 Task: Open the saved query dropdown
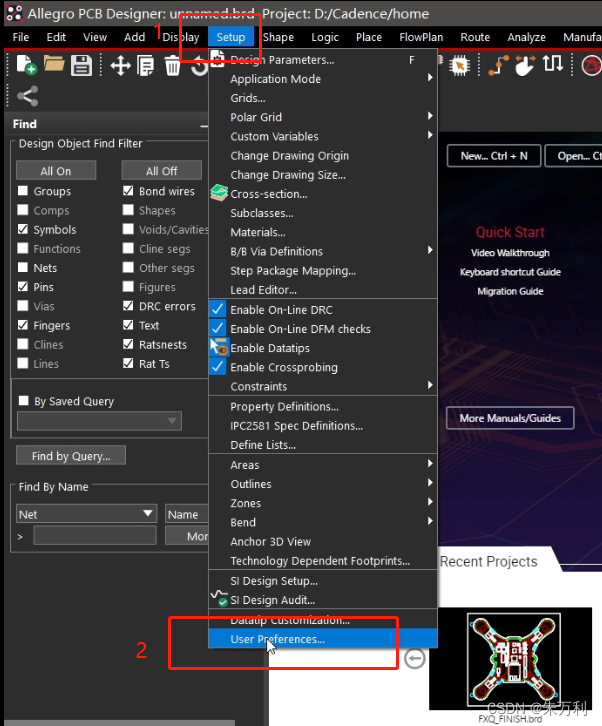(x=99, y=421)
